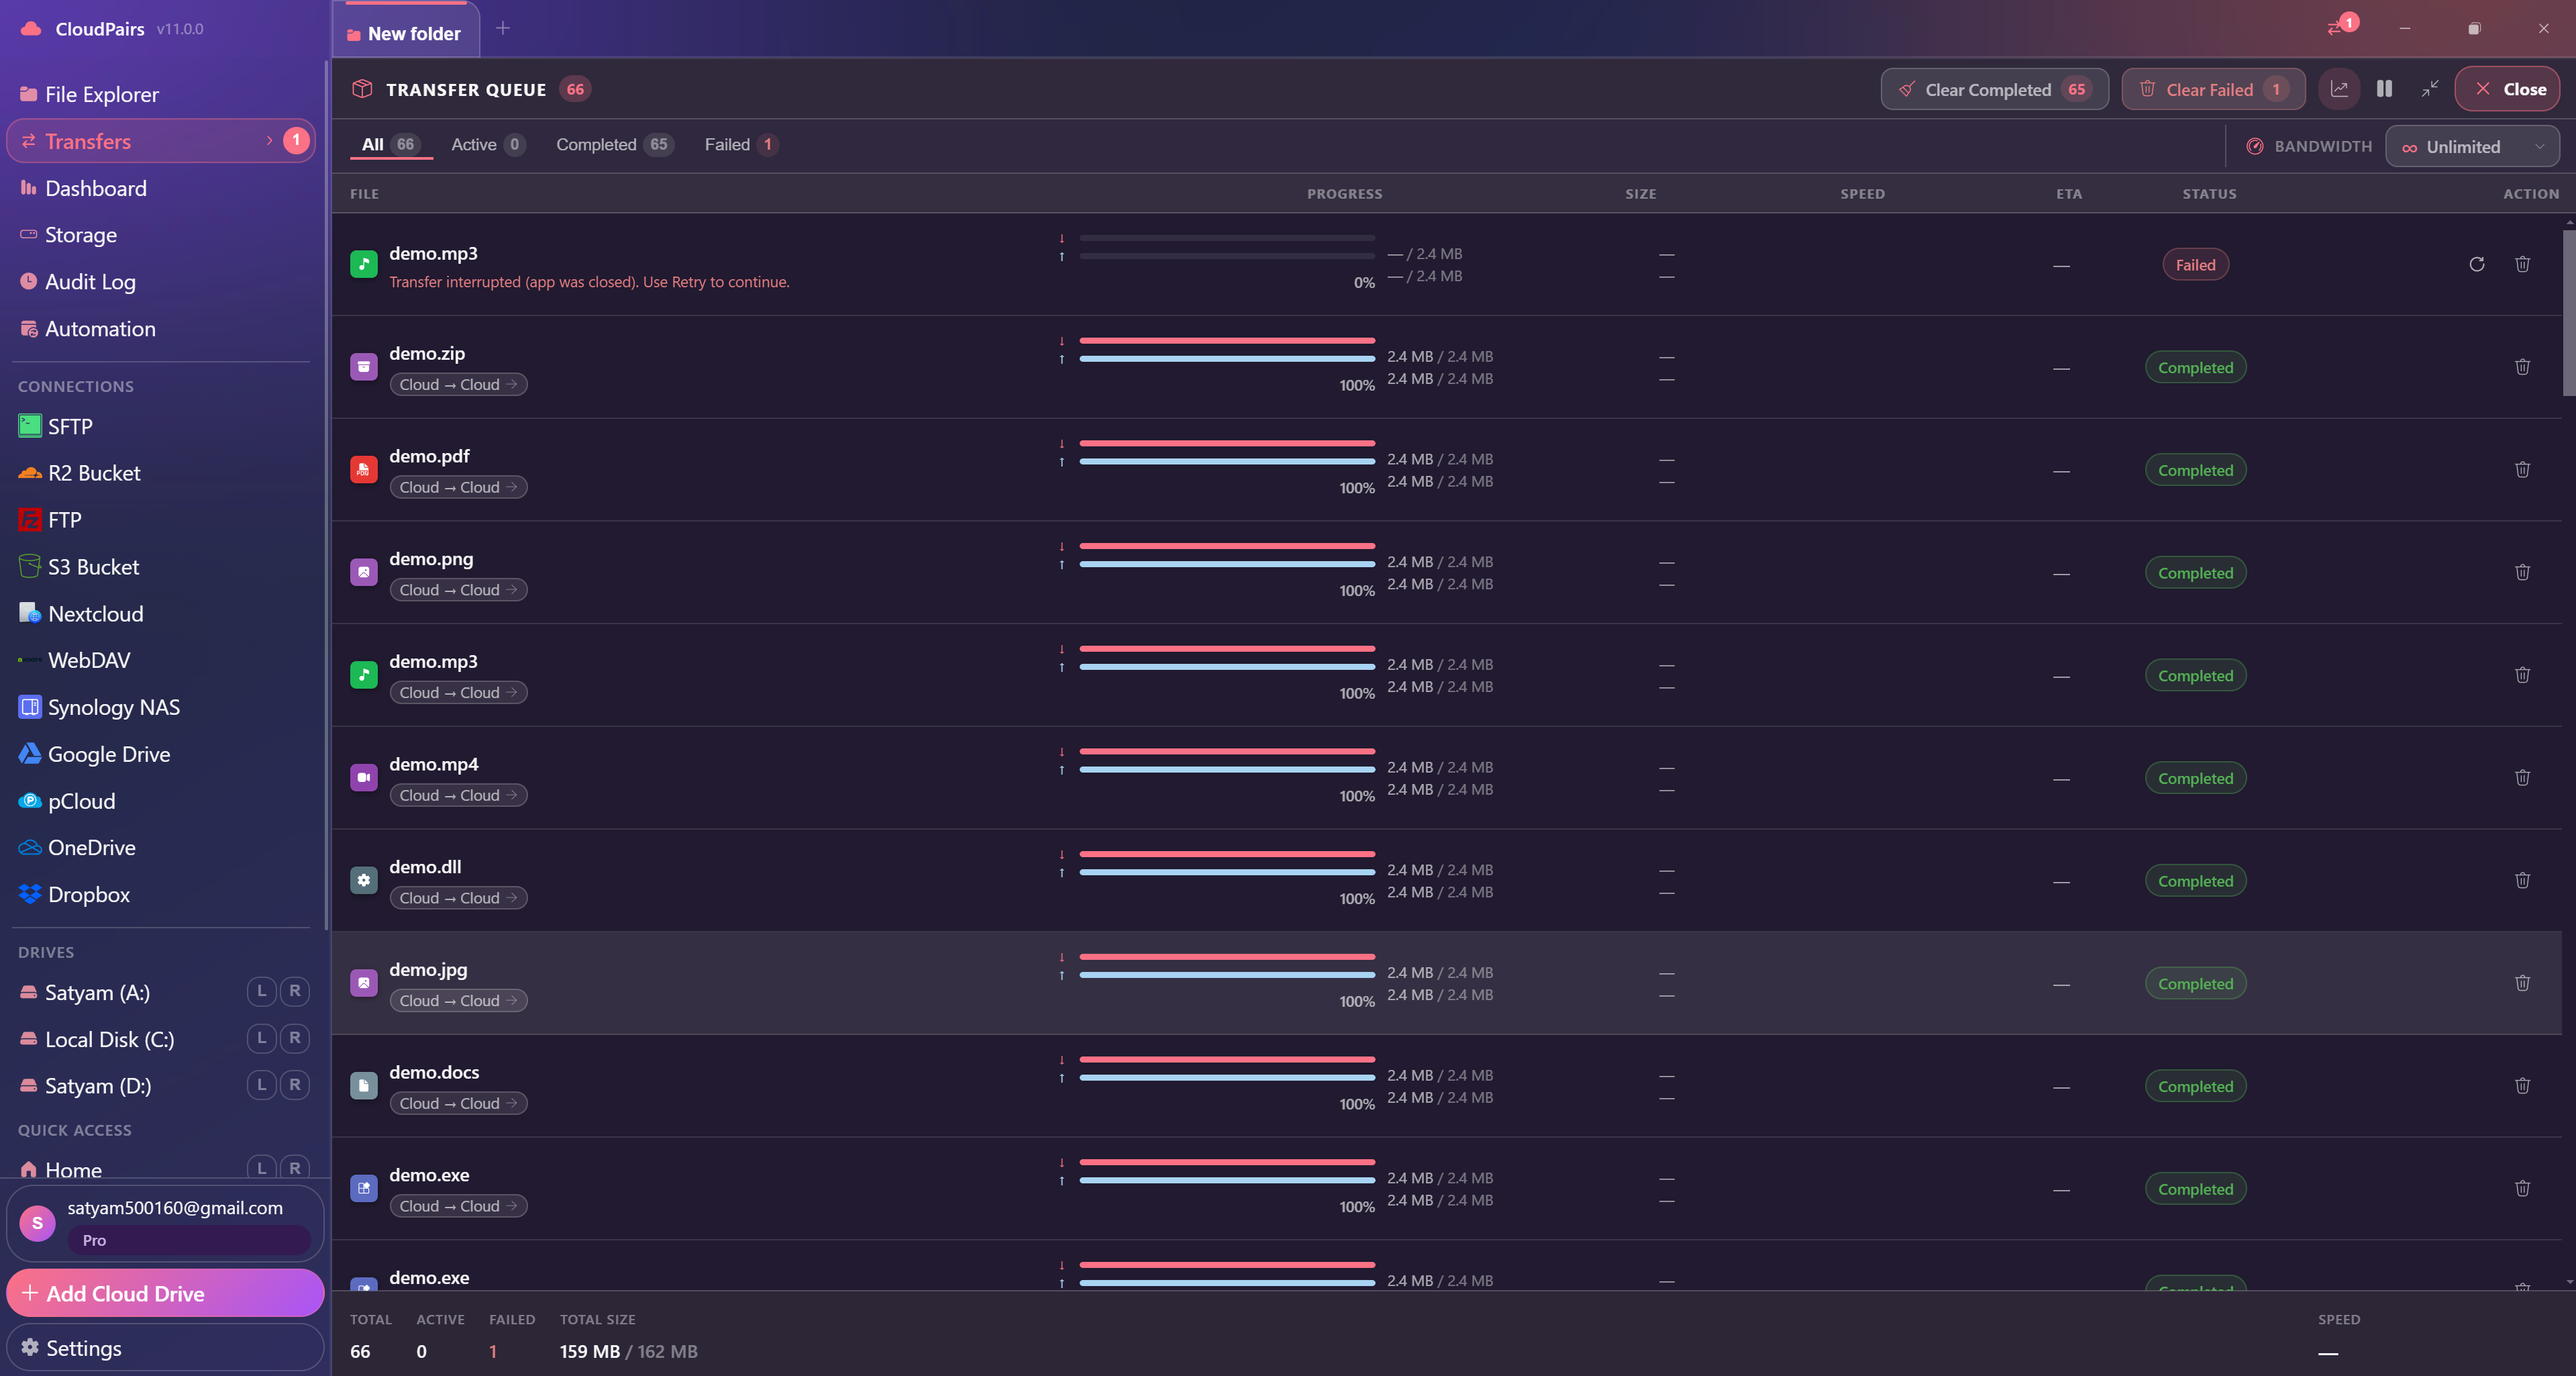Expand Cloud → Cloud details for demo.jpg
Screen dimensions: 2576x1376
458,1001
